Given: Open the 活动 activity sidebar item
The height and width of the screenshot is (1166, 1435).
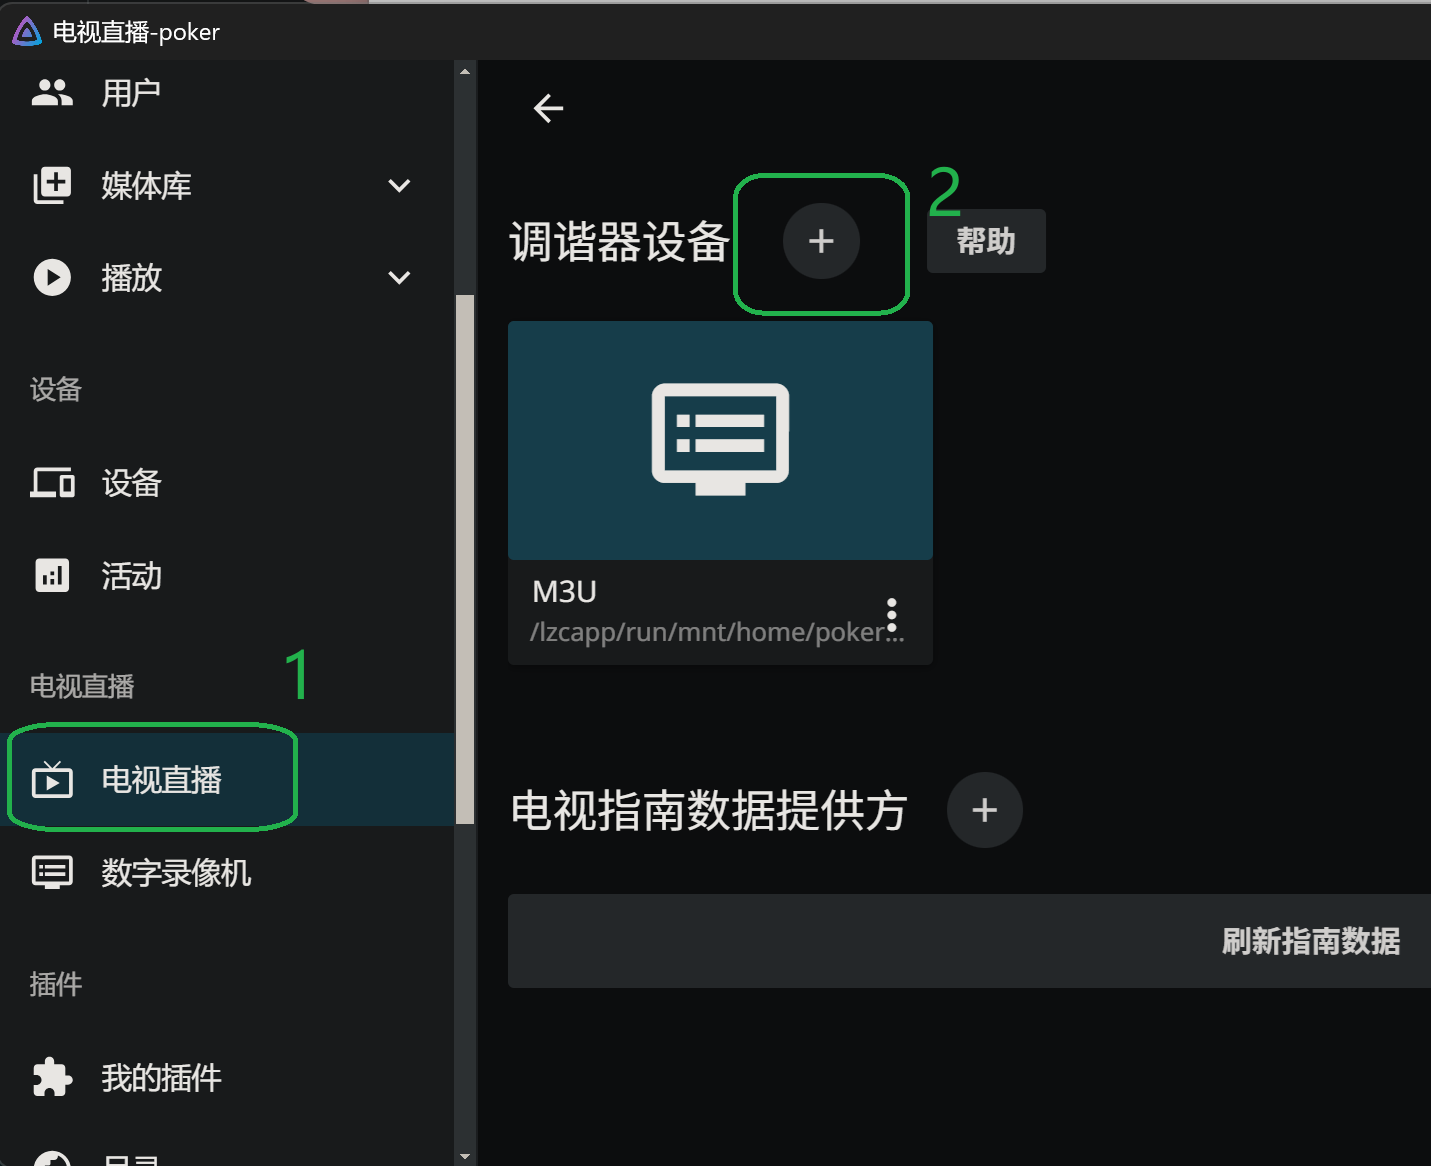Looking at the screenshot, I should point(227,576).
